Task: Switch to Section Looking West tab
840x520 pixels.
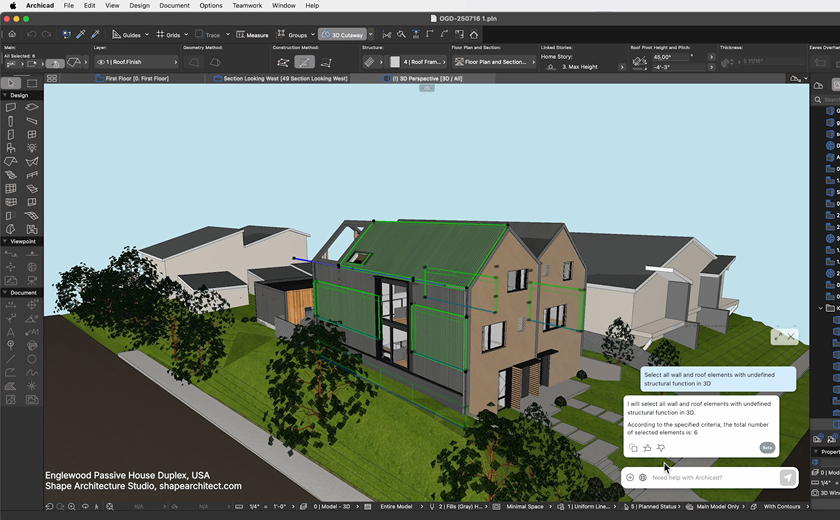Action: coord(281,78)
